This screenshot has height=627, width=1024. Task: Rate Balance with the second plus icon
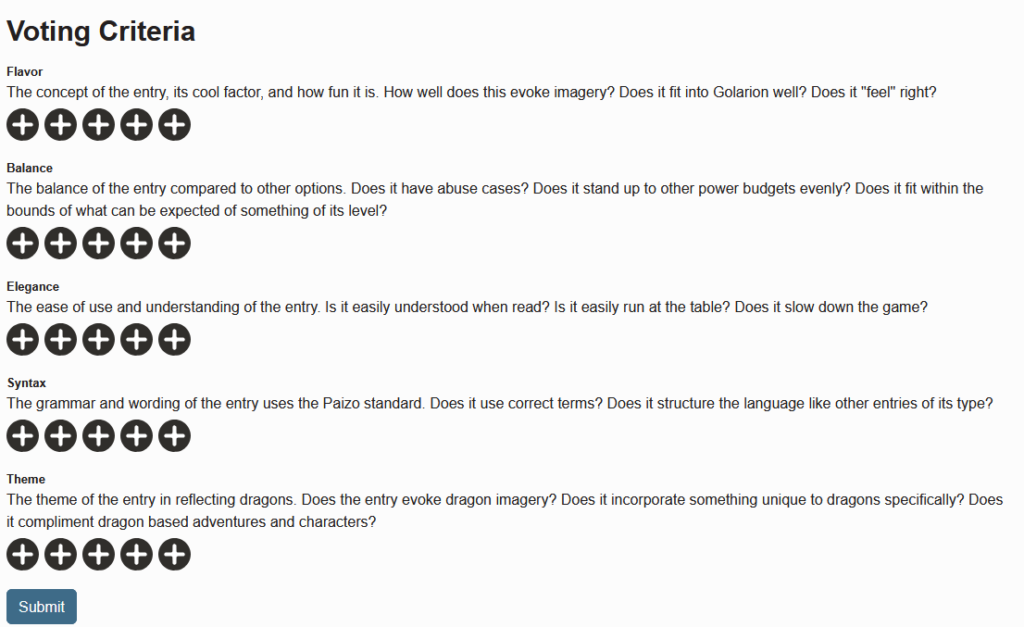[x=61, y=243]
